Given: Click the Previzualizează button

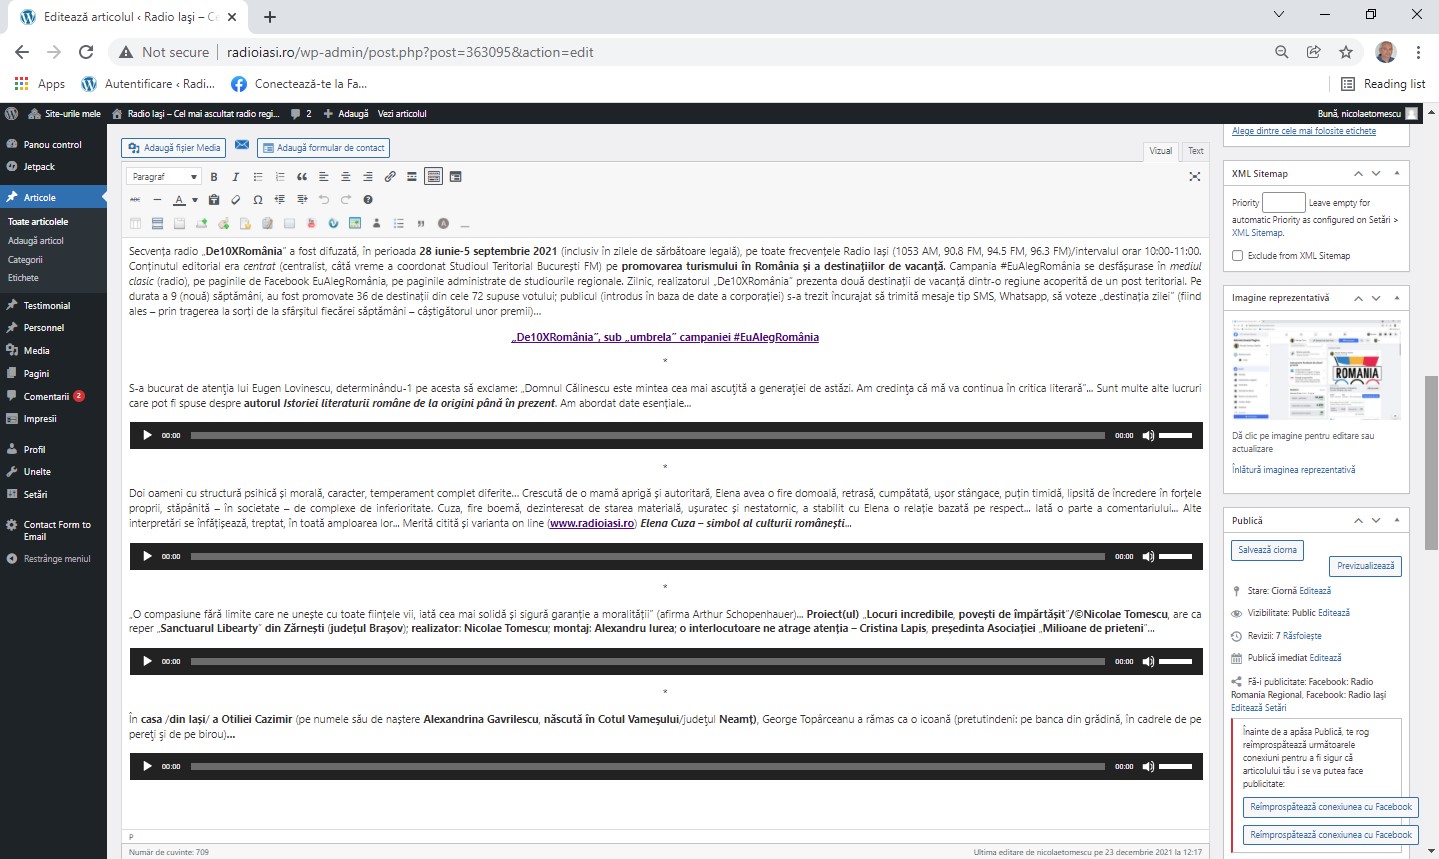Looking at the screenshot, I should pyautogui.click(x=1365, y=566).
